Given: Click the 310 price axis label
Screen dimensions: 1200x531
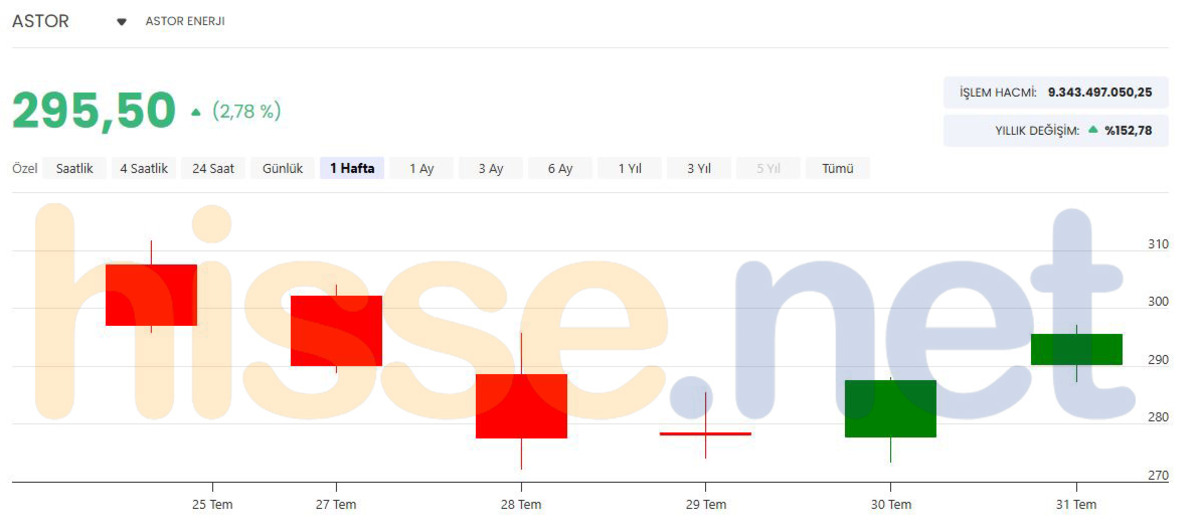Looking at the screenshot, I should click(x=1158, y=244).
